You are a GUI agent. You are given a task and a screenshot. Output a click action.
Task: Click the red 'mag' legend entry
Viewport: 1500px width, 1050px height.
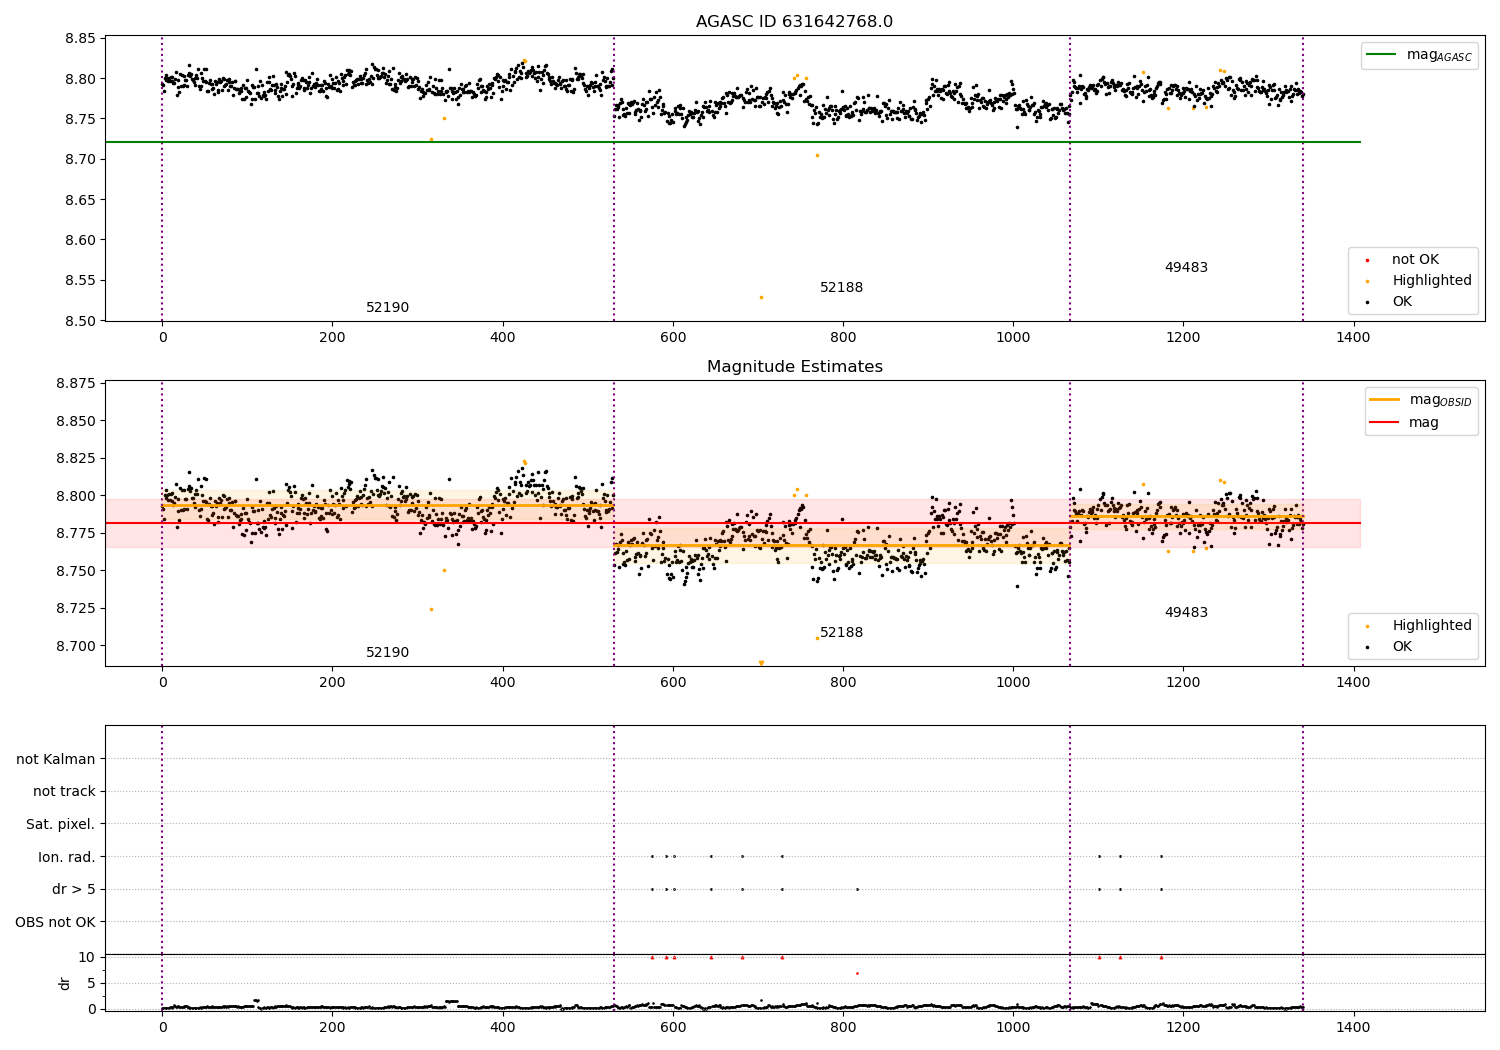[1405, 422]
